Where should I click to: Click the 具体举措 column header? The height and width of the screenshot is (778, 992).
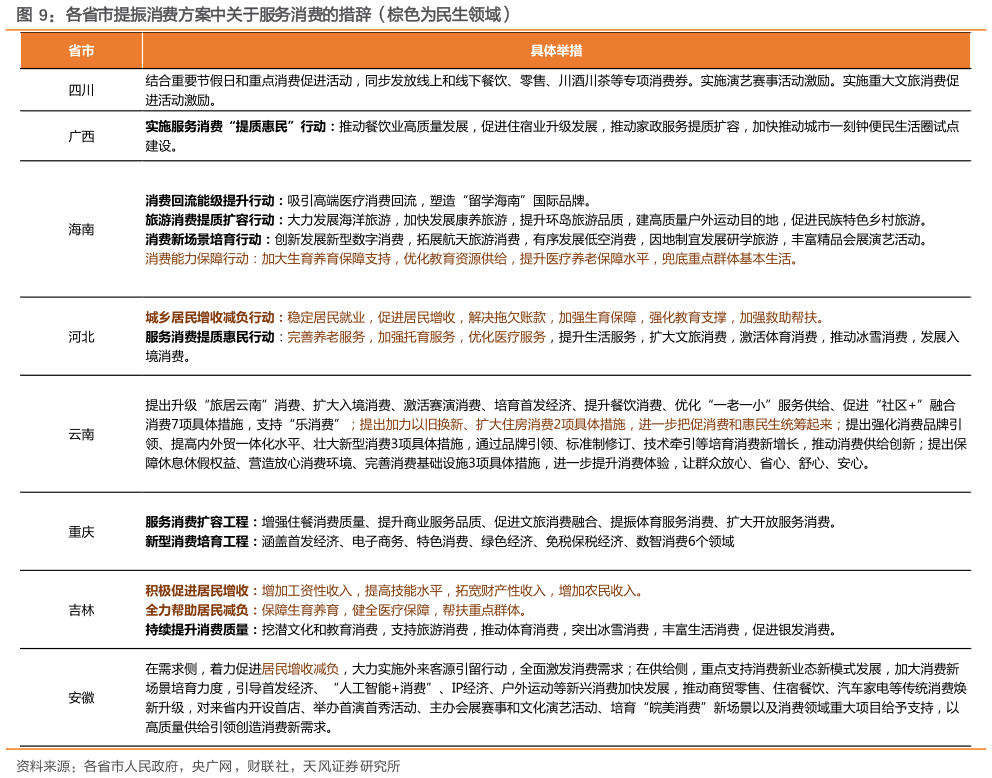[x=556, y=51]
